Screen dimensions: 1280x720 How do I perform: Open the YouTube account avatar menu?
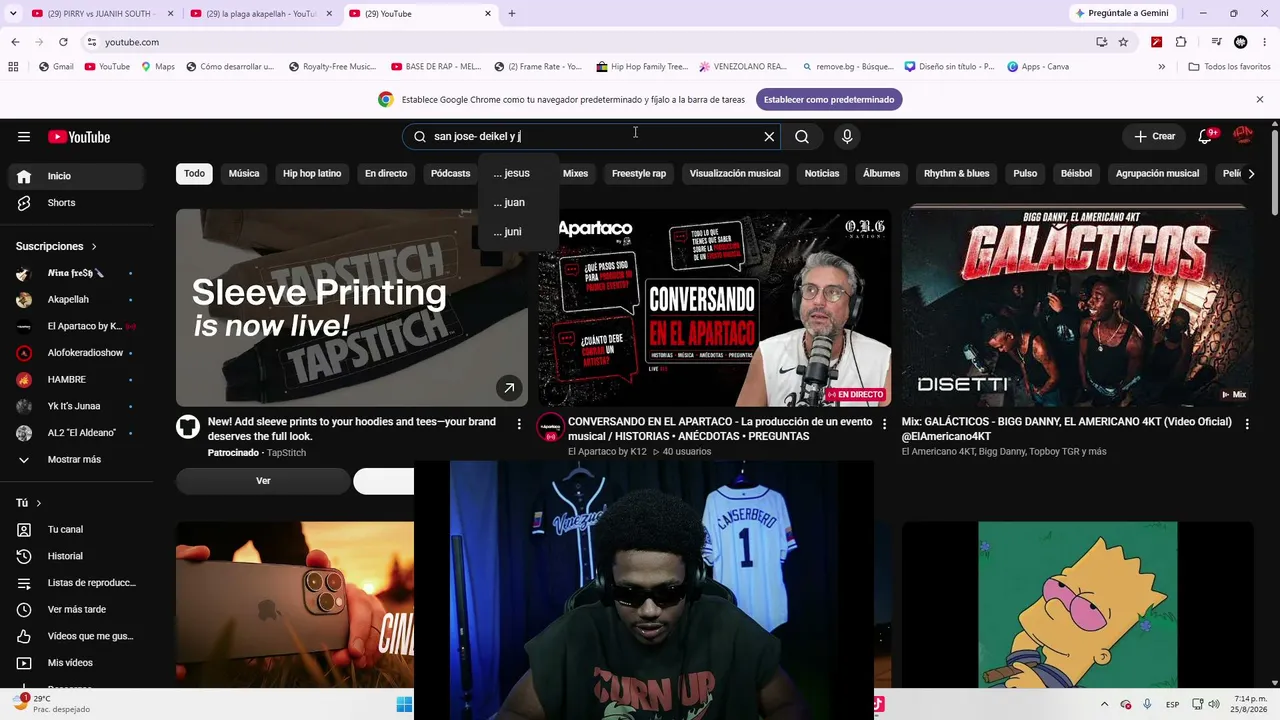pyautogui.click(x=1243, y=136)
